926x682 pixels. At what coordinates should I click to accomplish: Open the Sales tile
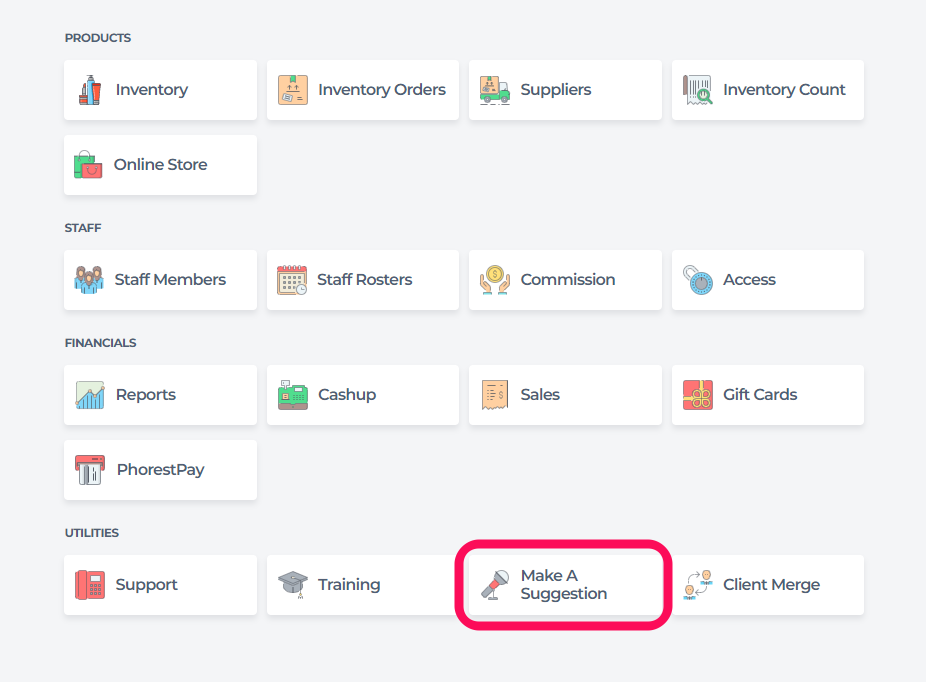tap(565, 395)
